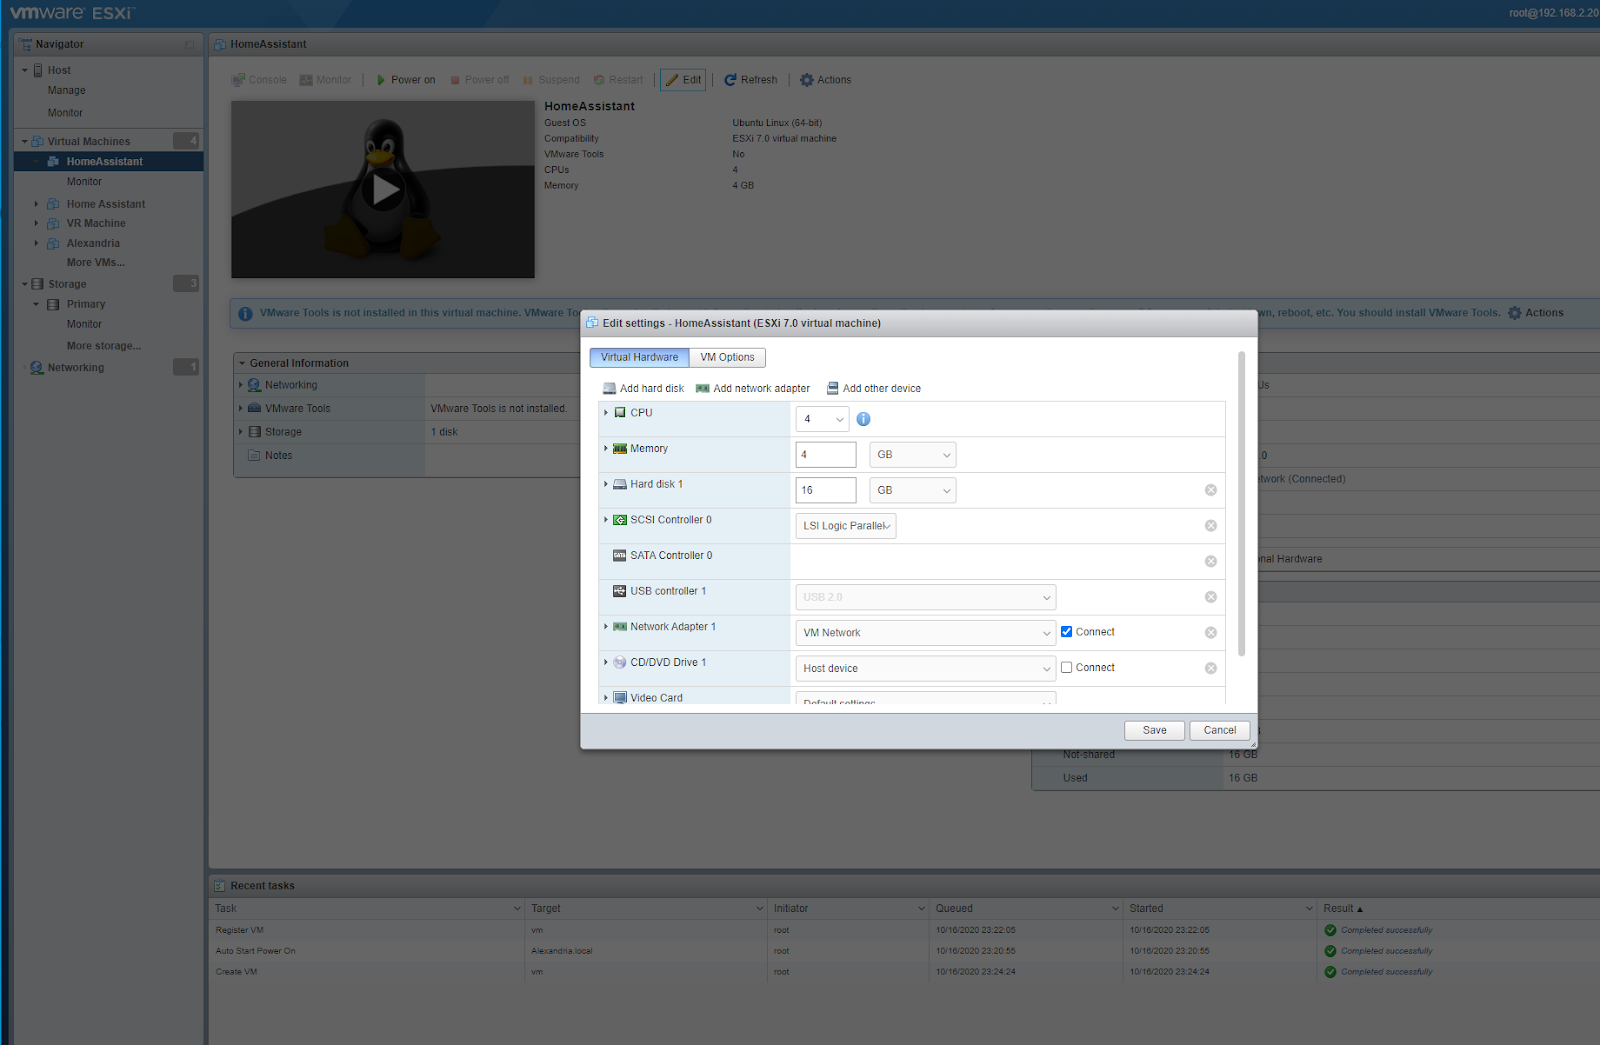Screen dimensions: 1600x1045
Task: Click the Recent tasks panel icon
Action: (x=220, y=886)
